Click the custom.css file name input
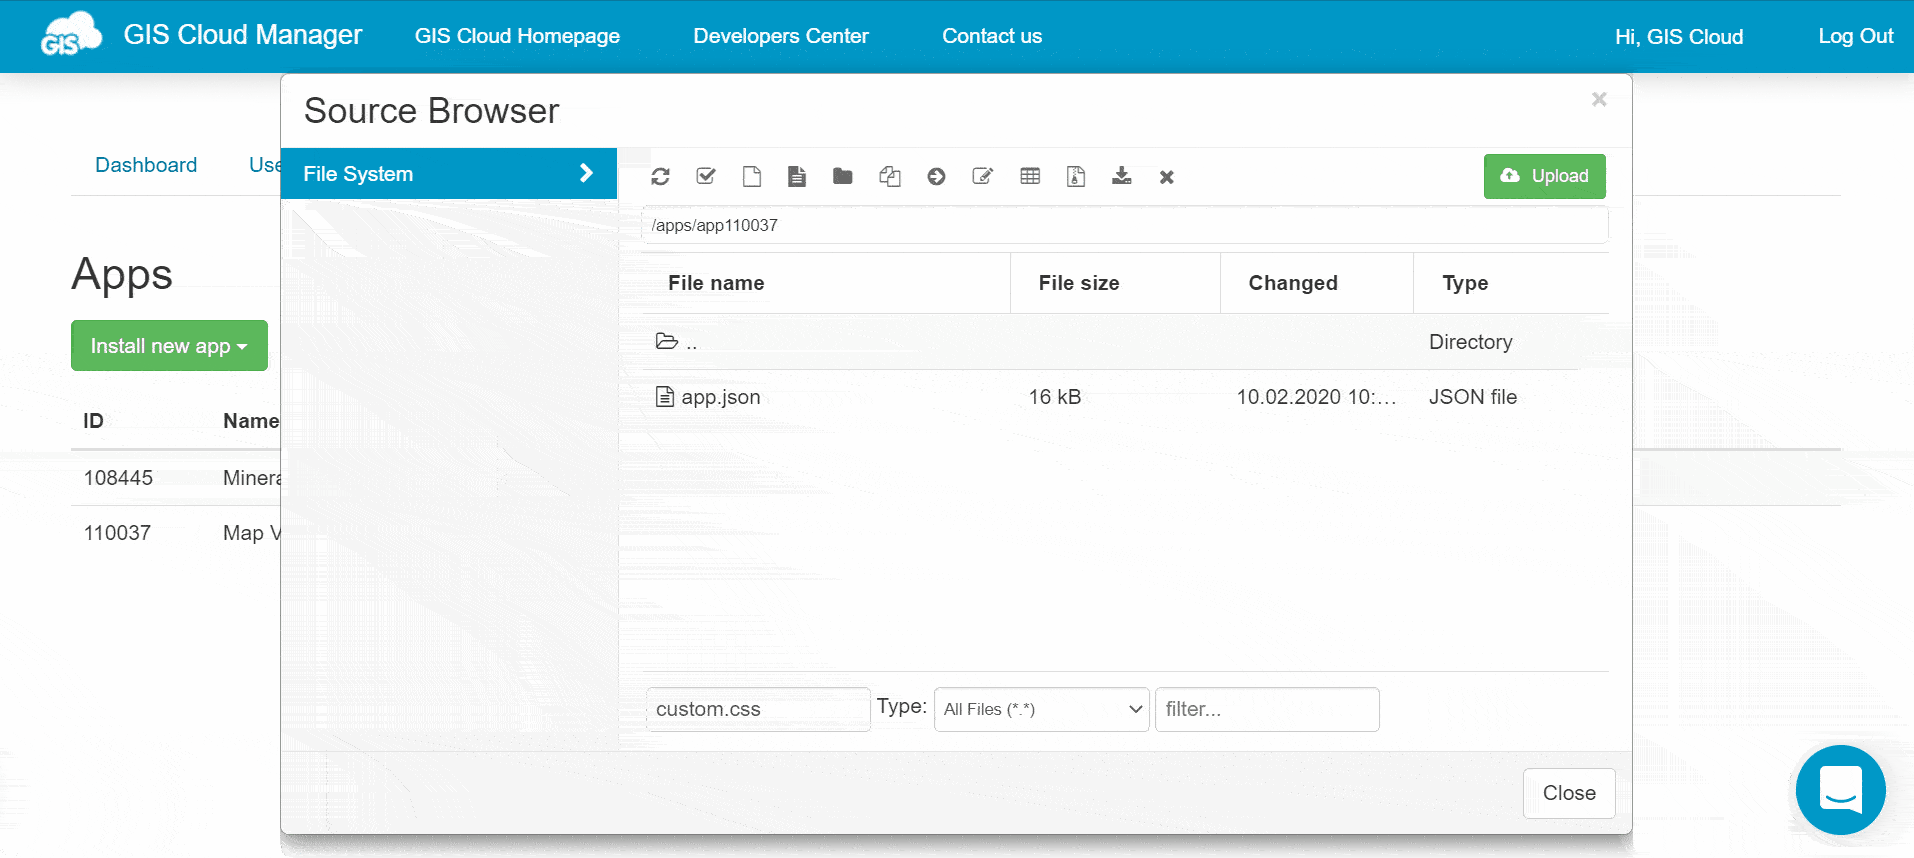Screen dimensions: 1914x858 [x=758, y=709]
